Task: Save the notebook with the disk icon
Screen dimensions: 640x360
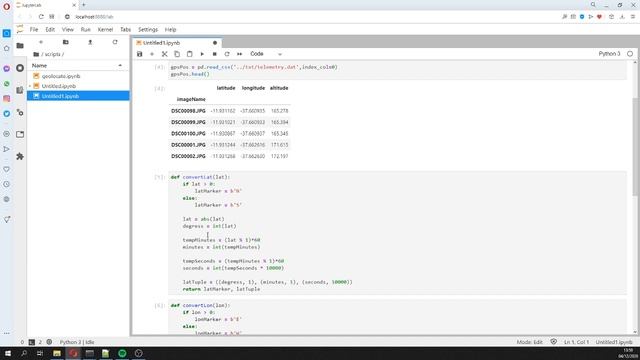Action: coord(140,54)
